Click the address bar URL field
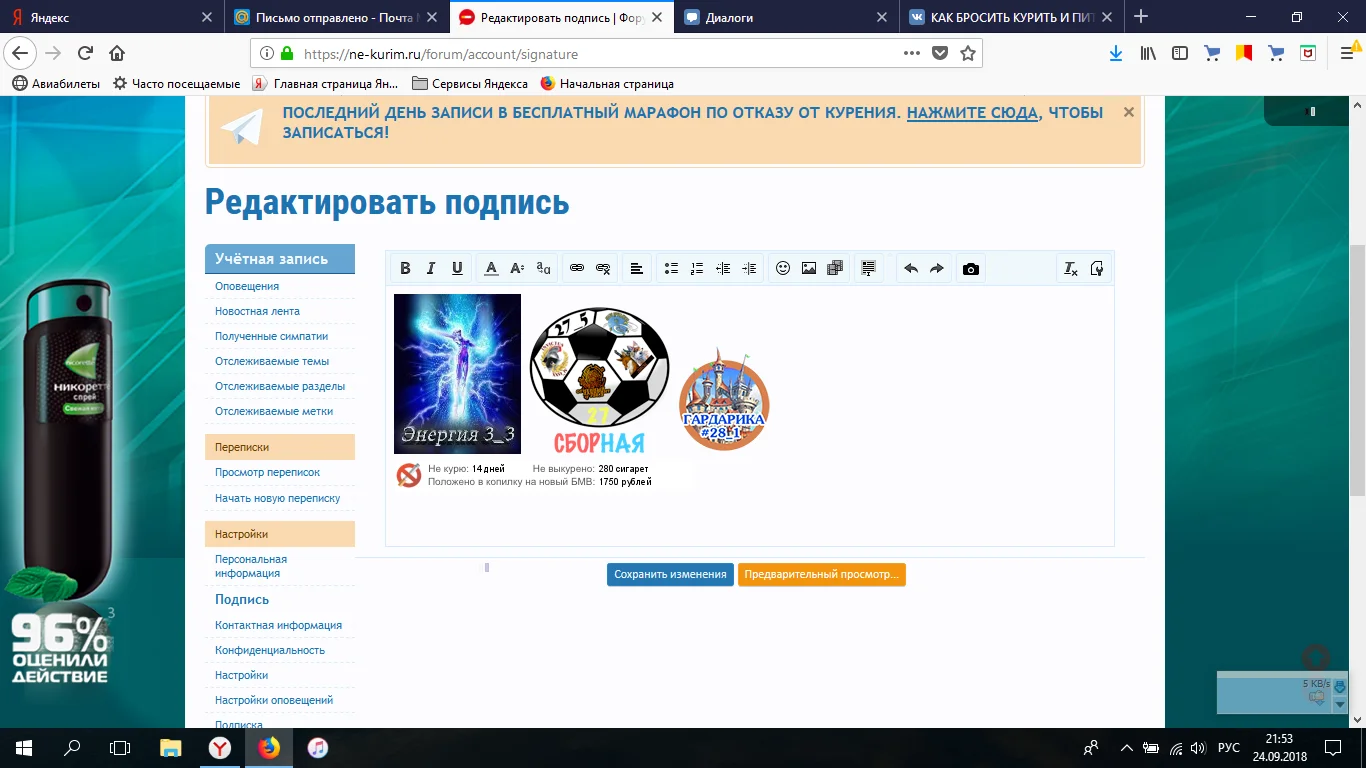1366x768 pixels. click(x=598, y=54)
